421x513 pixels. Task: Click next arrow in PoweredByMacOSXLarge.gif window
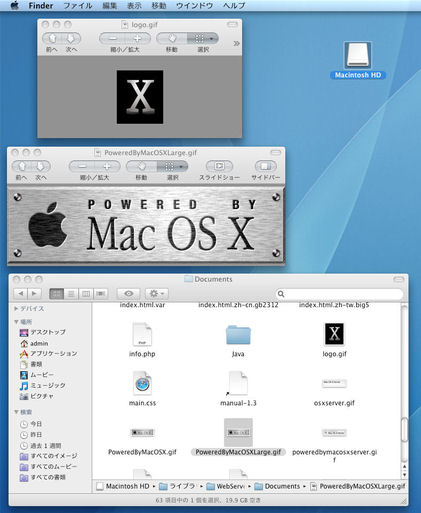pyautogui.click(x=41, y=166)
